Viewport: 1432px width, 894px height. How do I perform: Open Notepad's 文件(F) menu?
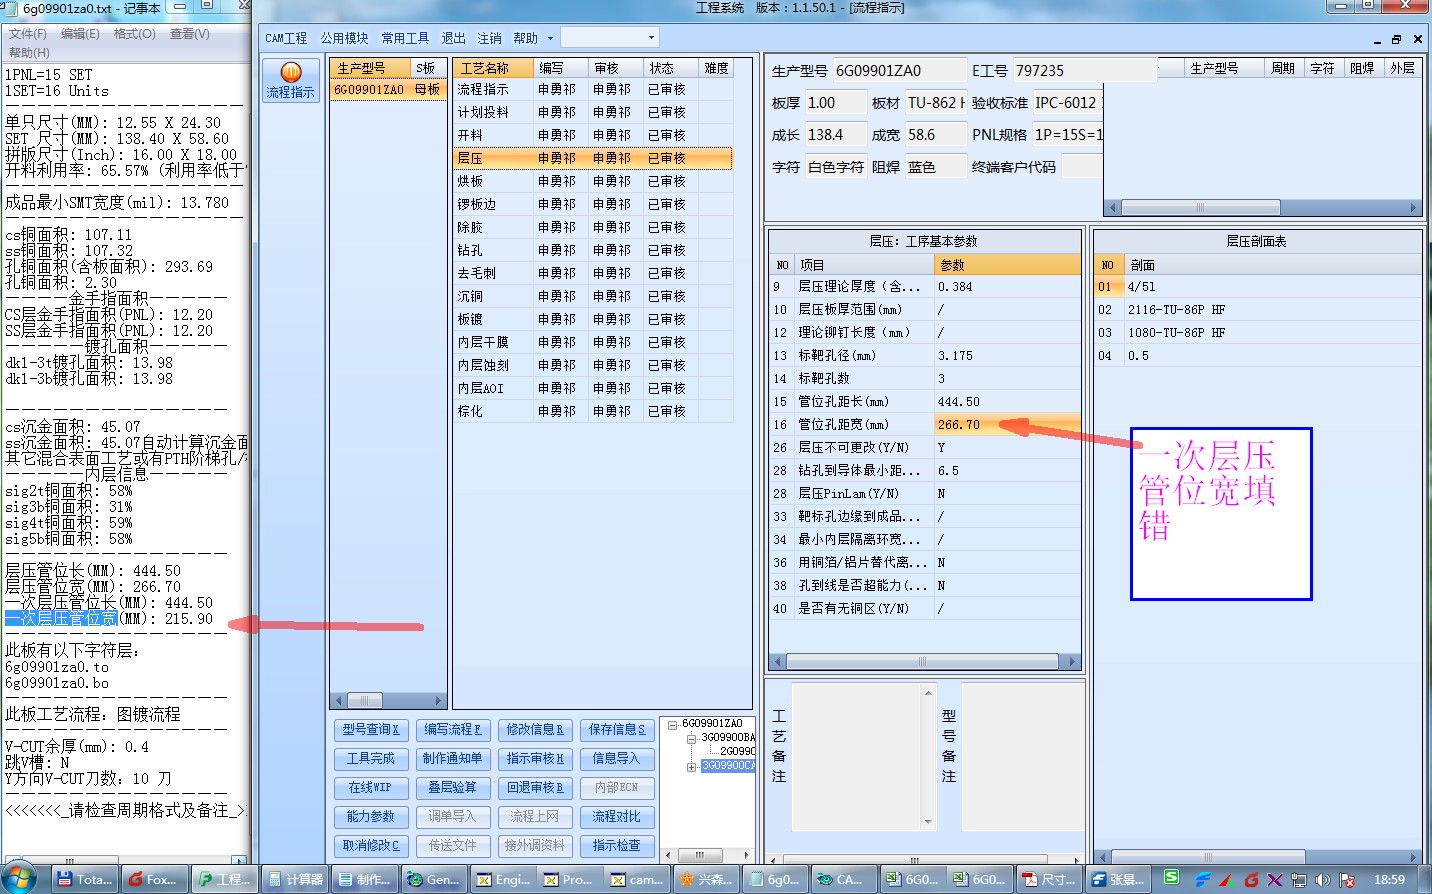click(28, 33)
